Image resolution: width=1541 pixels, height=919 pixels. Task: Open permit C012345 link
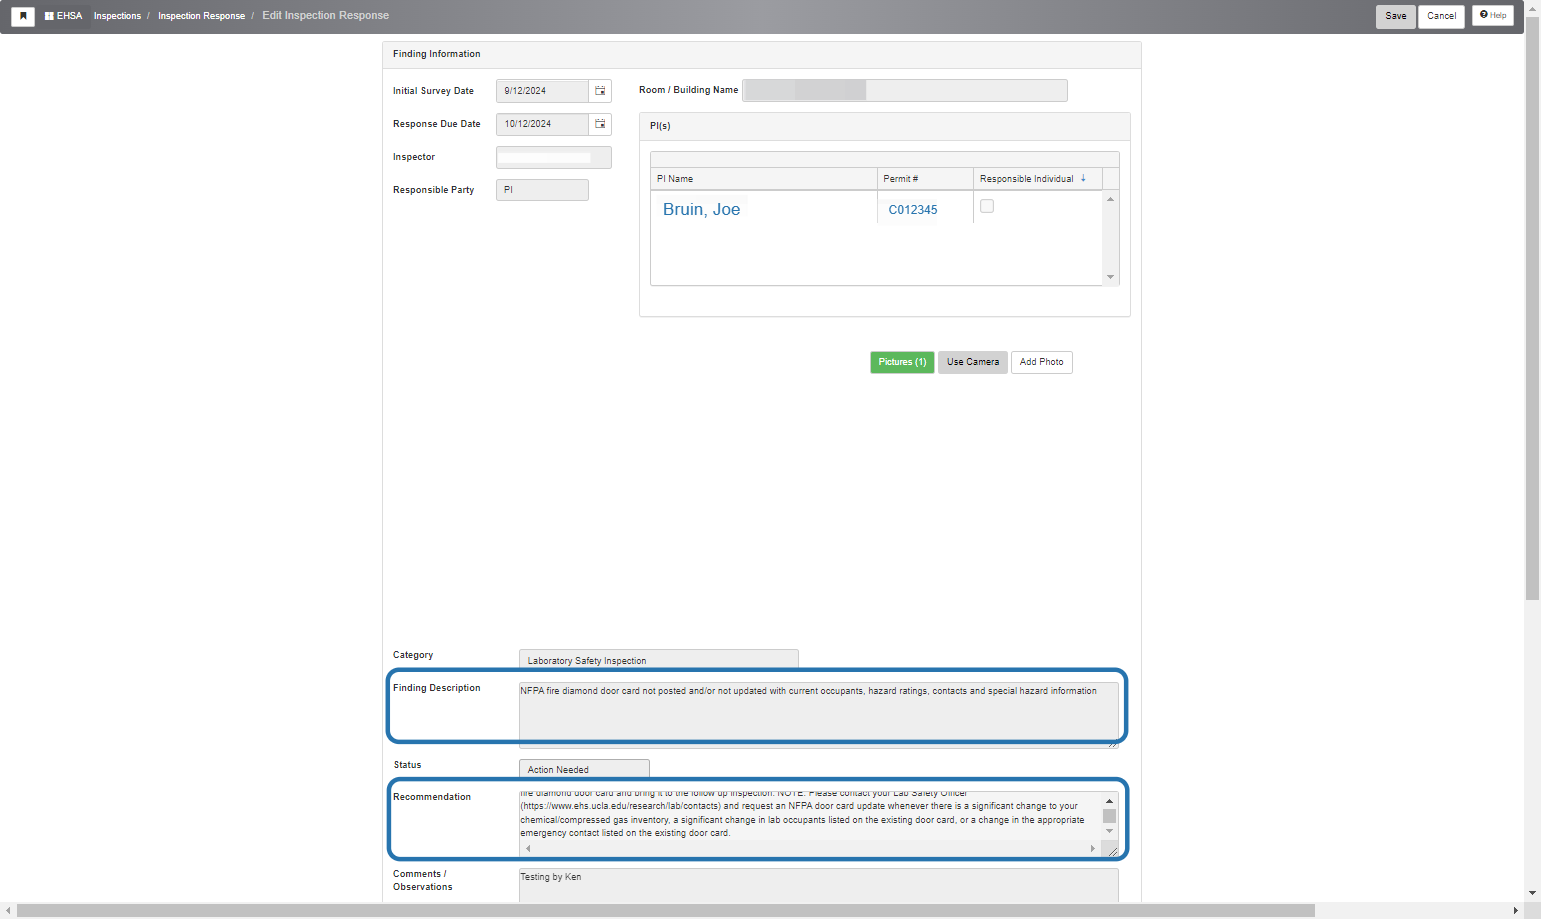coord(913,210)
